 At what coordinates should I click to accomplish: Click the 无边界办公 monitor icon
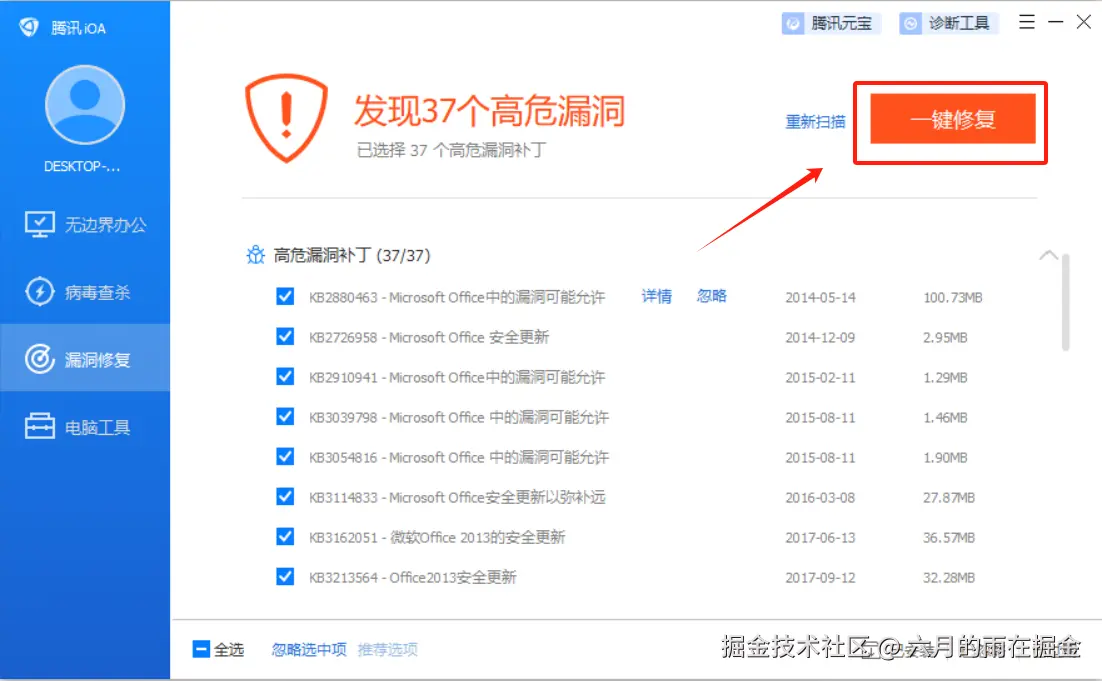(x=39, y=225)
